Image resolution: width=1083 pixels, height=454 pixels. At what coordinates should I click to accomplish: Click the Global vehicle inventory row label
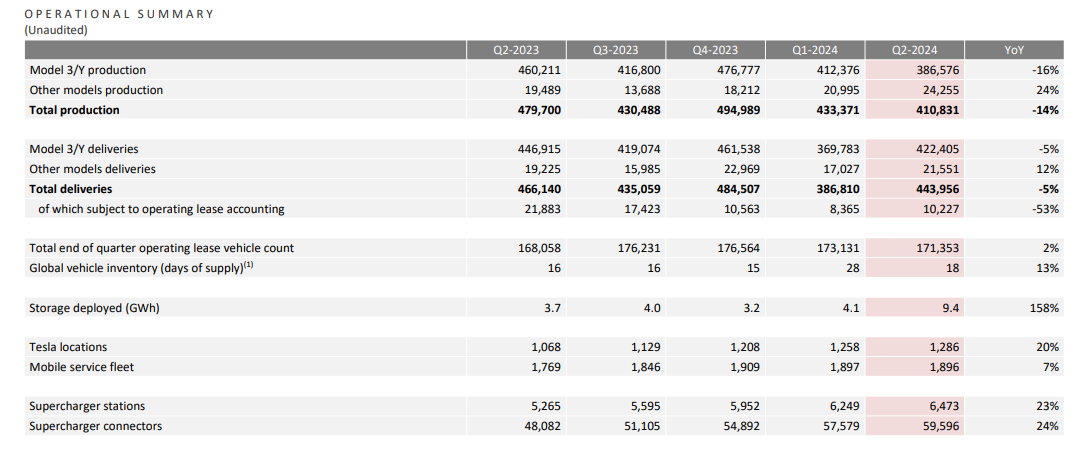coord(142,267)
